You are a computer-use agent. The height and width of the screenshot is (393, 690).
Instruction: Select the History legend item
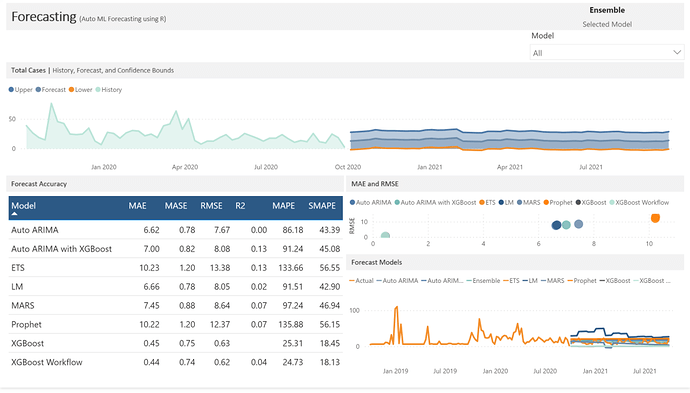pos(109,90)
